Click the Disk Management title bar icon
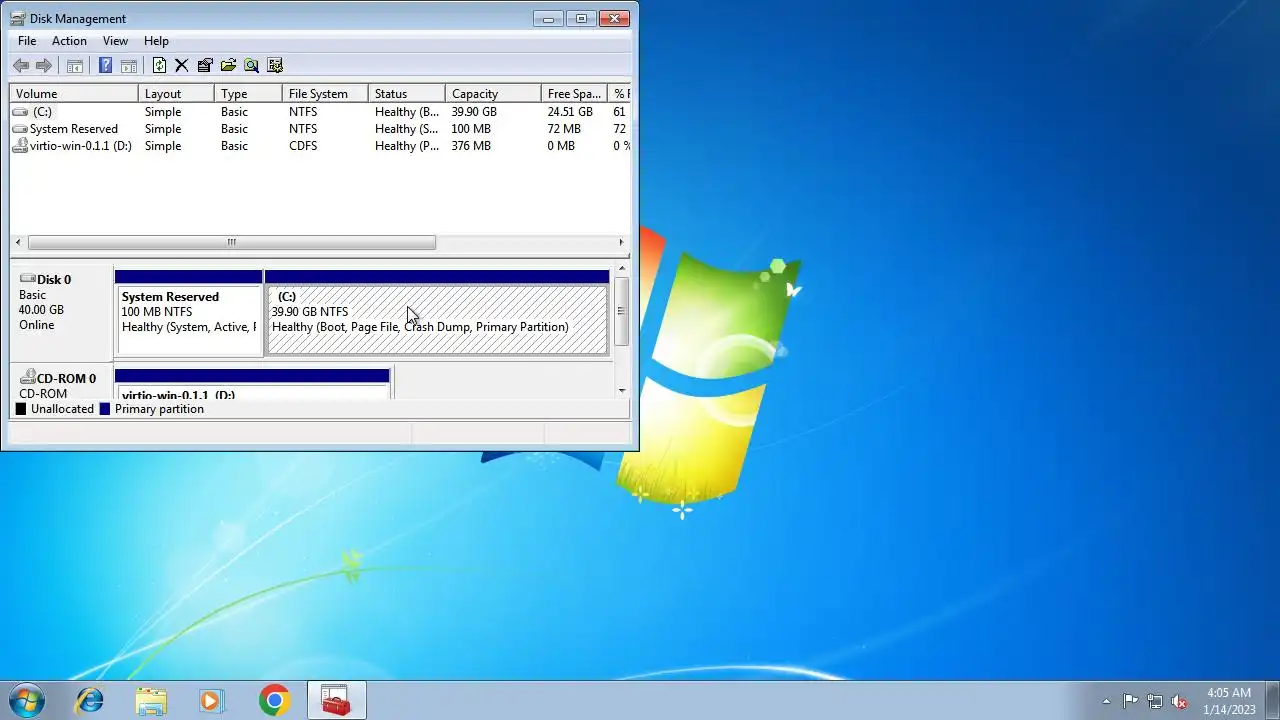This screenshot has width=1280, height=720. [x=18, y=18]
